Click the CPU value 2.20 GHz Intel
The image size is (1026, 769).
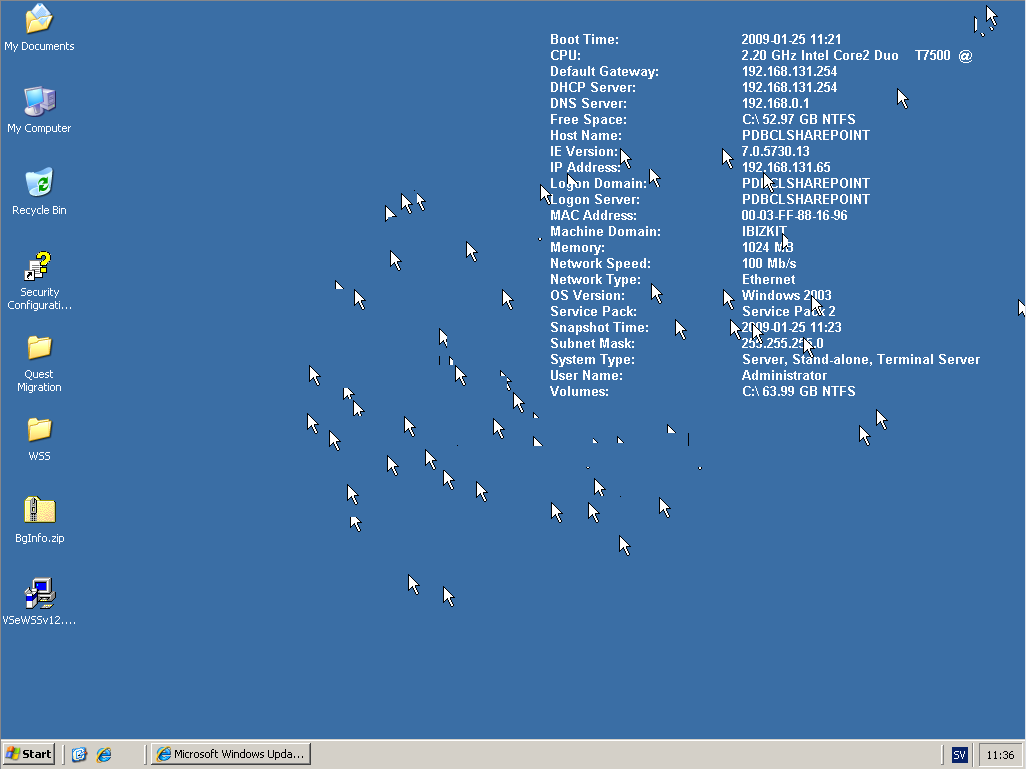[x=857, y=56]
